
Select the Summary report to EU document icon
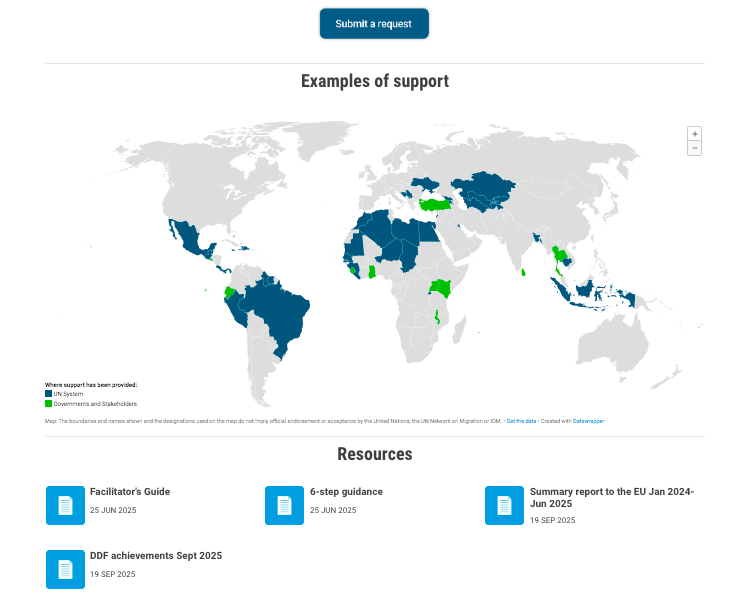pos(505,505)
